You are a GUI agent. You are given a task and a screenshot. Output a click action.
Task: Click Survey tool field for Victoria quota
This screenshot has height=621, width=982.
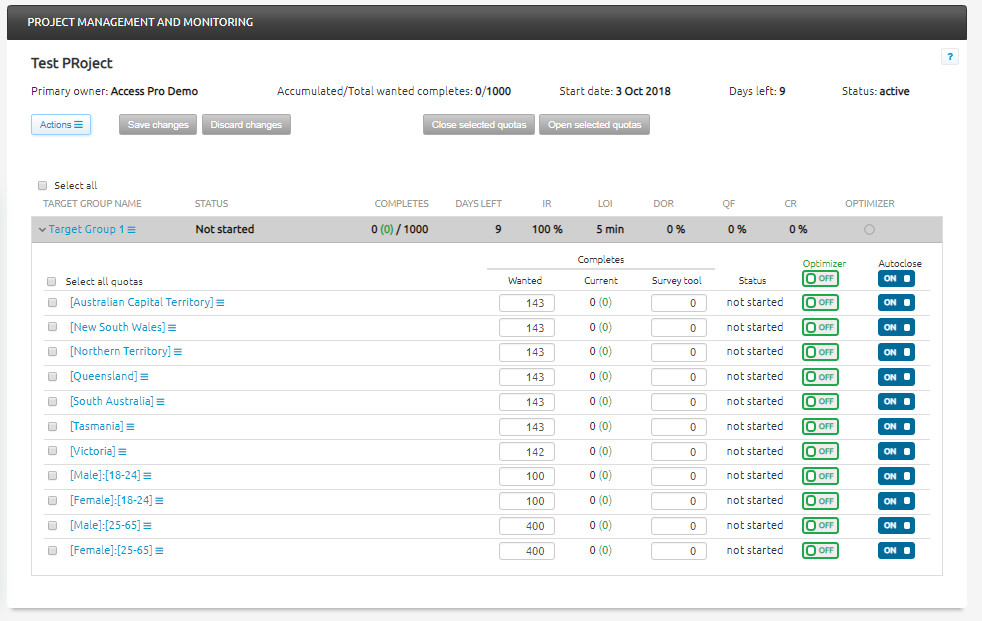click(679, 452)
